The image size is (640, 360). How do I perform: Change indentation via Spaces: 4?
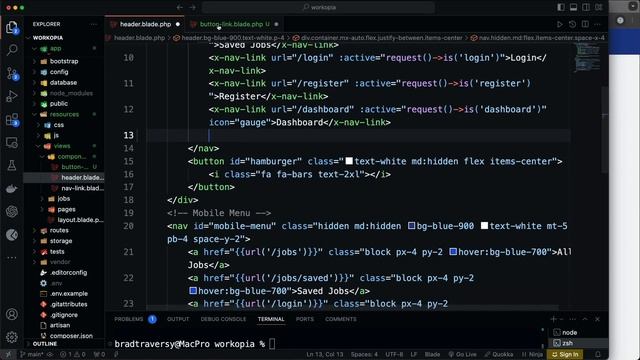tap(364, 354)
